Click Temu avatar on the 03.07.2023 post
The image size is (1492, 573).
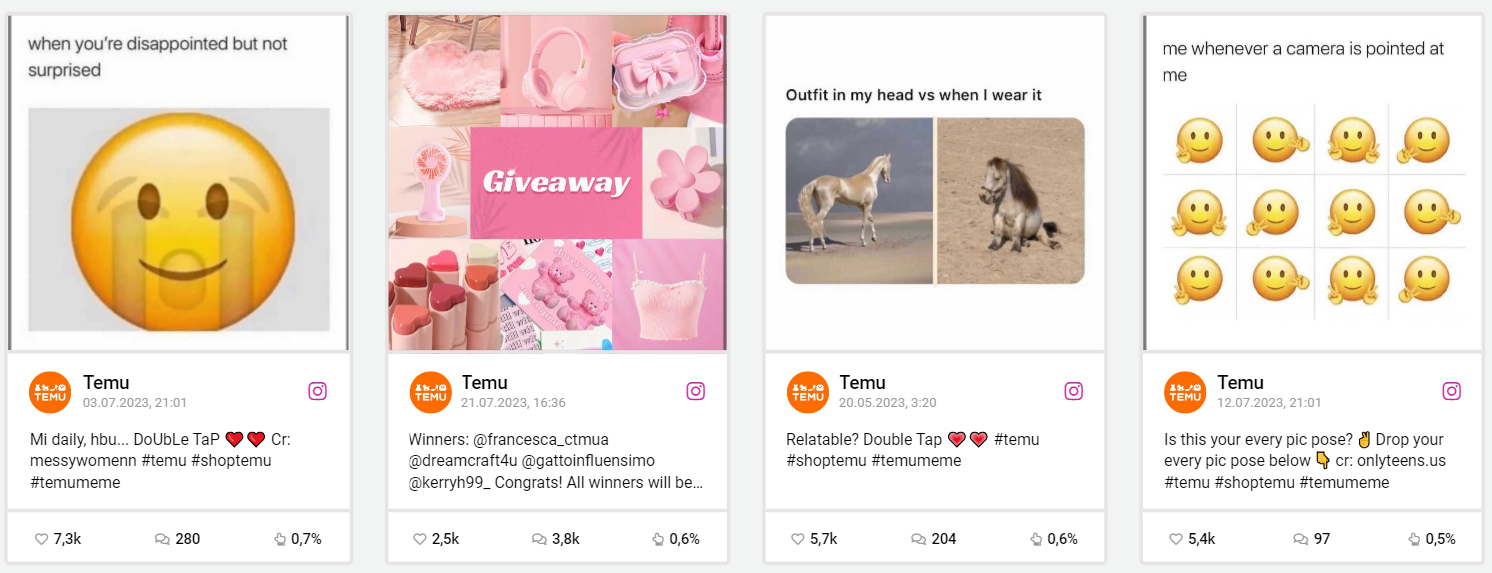pos(50,392)
